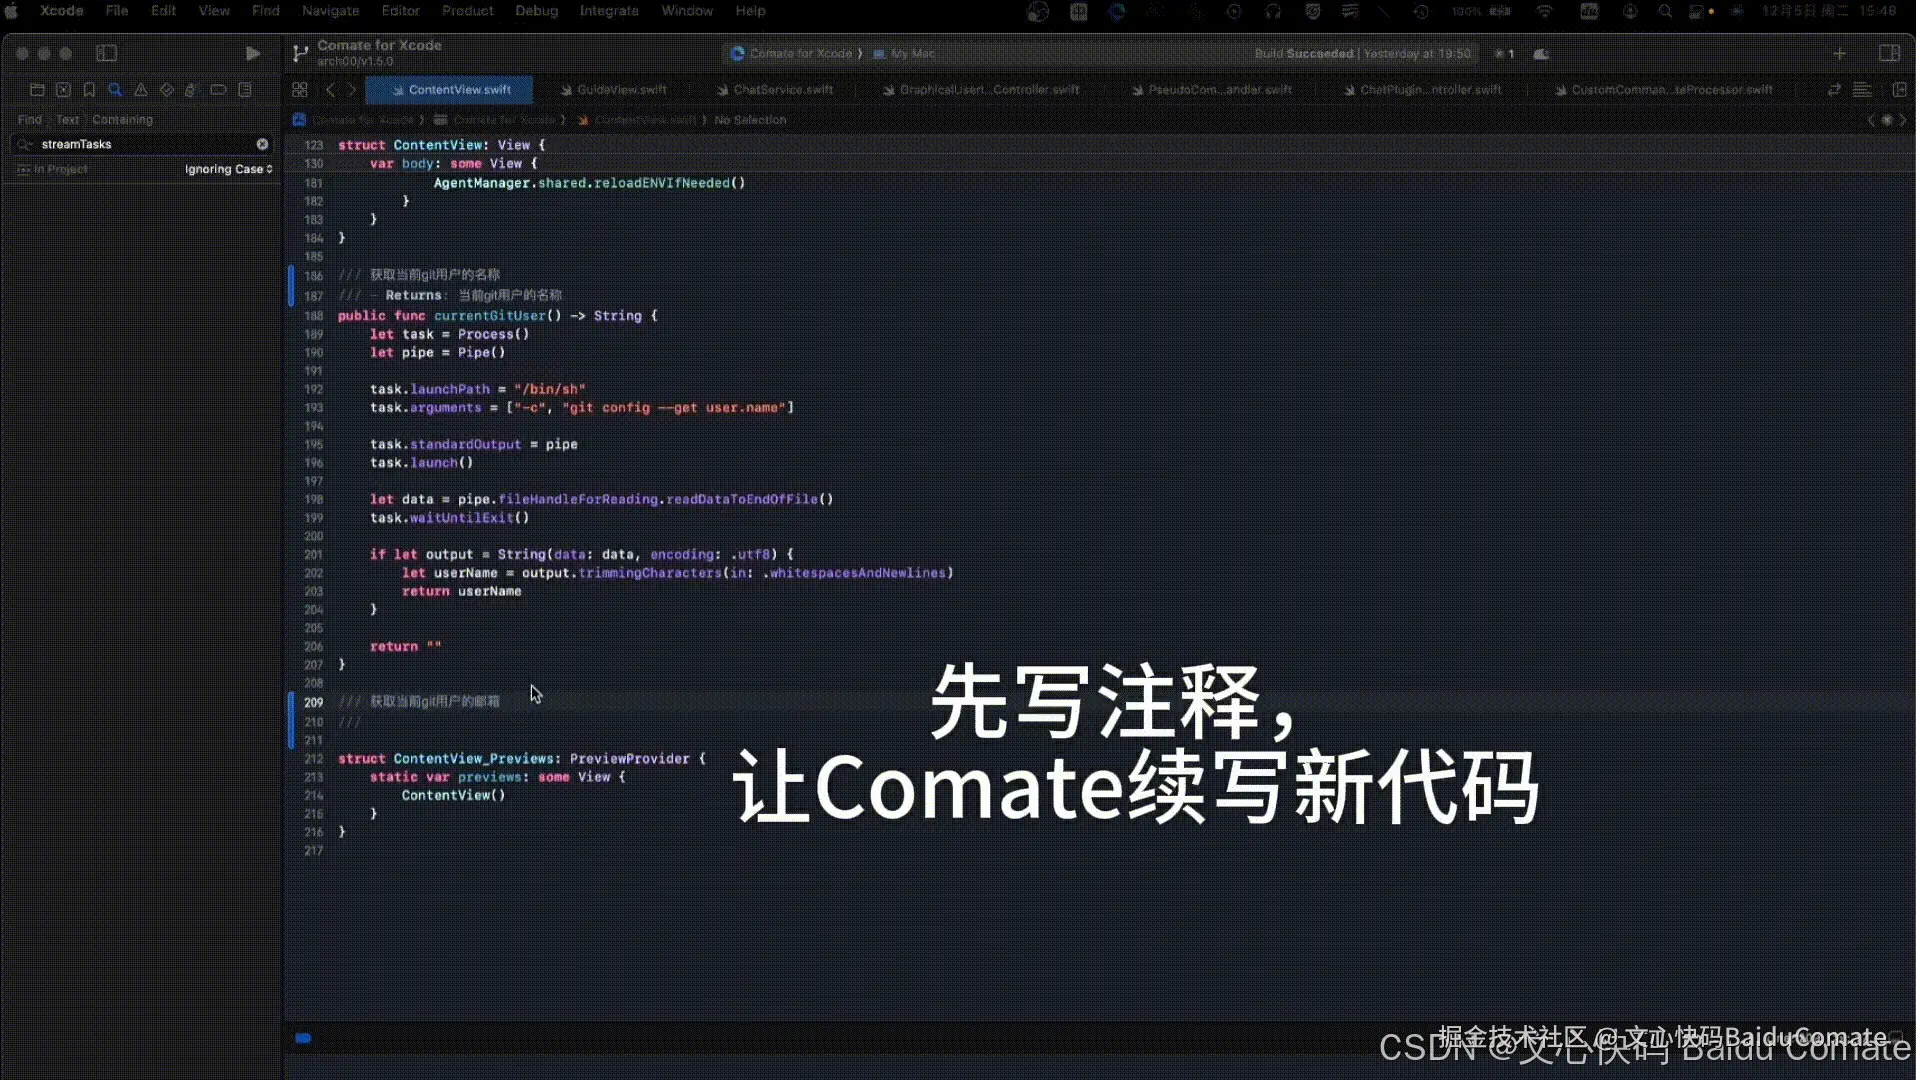Open the cloud status icon in toolbar
The width and height of the screenshot is (1916, 1080).
[x=1541, y=54]
